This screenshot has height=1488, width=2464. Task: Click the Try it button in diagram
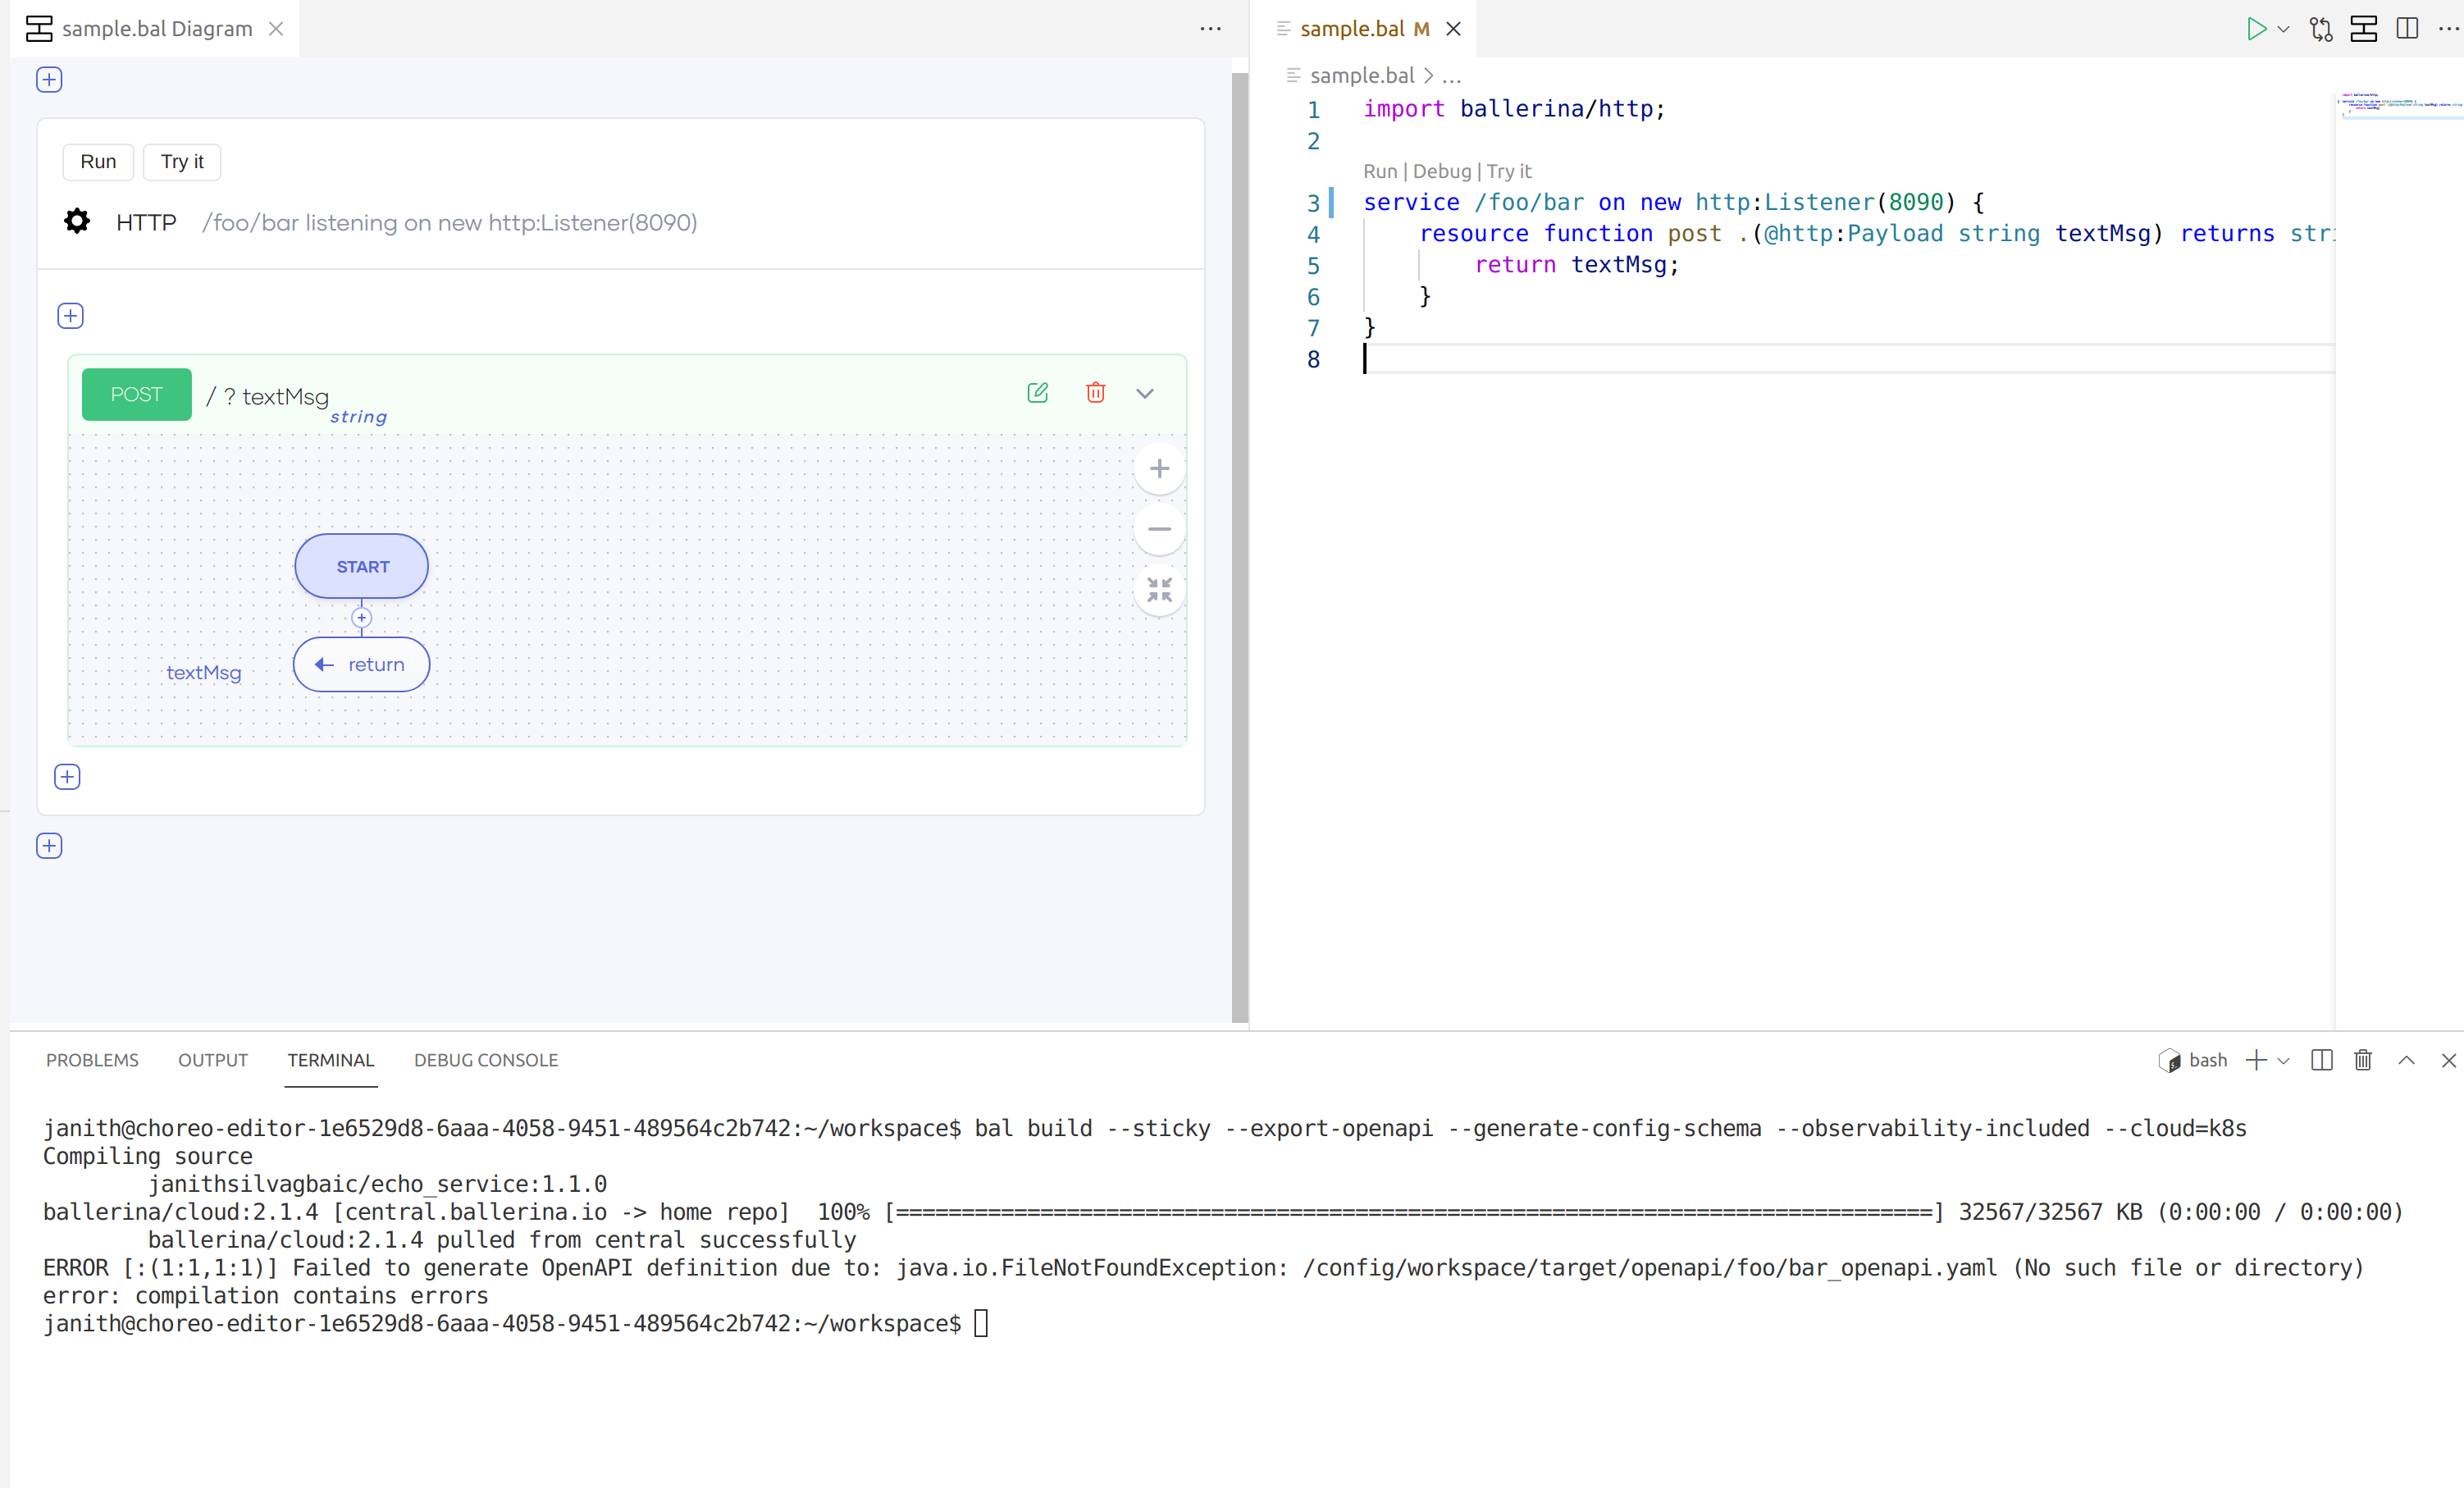(182, 162)
